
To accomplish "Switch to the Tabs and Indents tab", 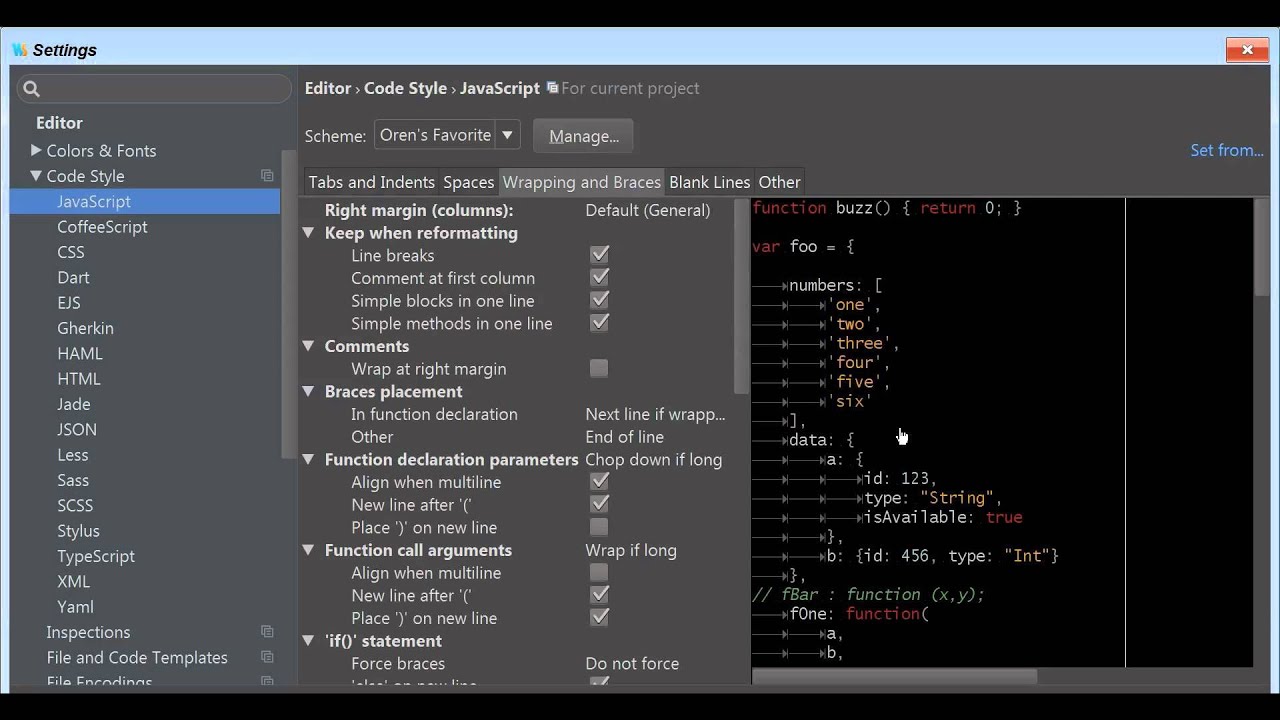I will coord(371,182).
